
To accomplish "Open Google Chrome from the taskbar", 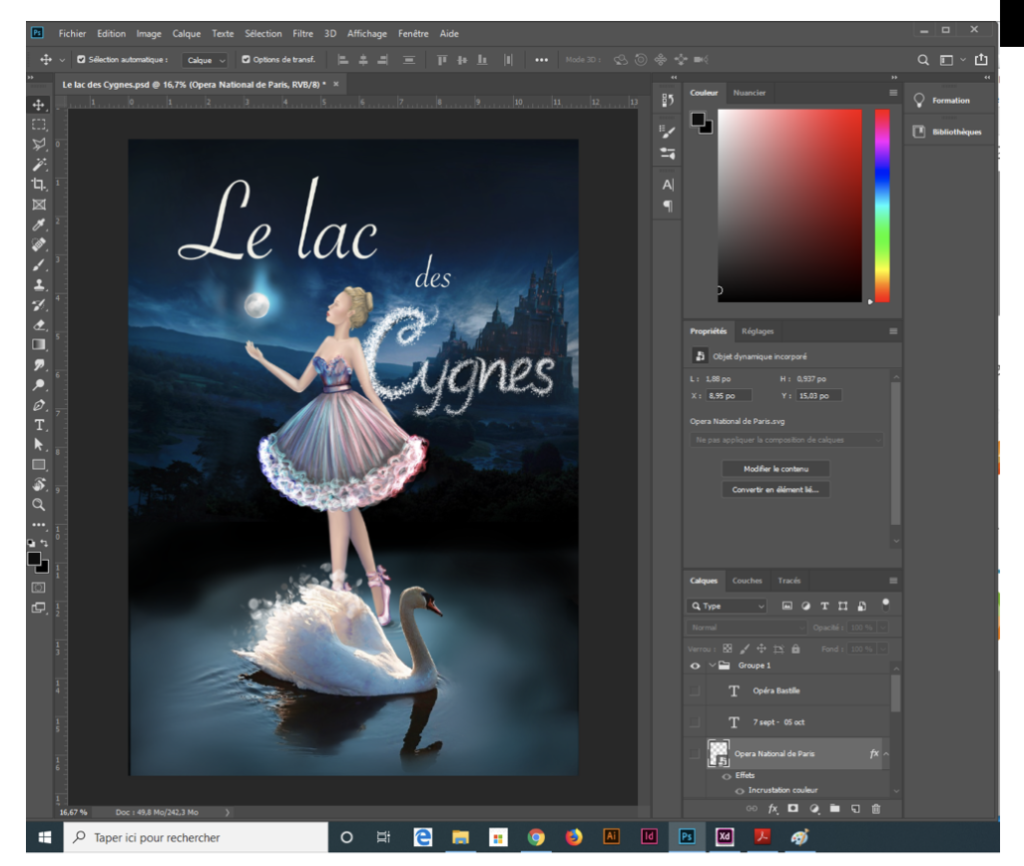I will click(x=536, y=837).
